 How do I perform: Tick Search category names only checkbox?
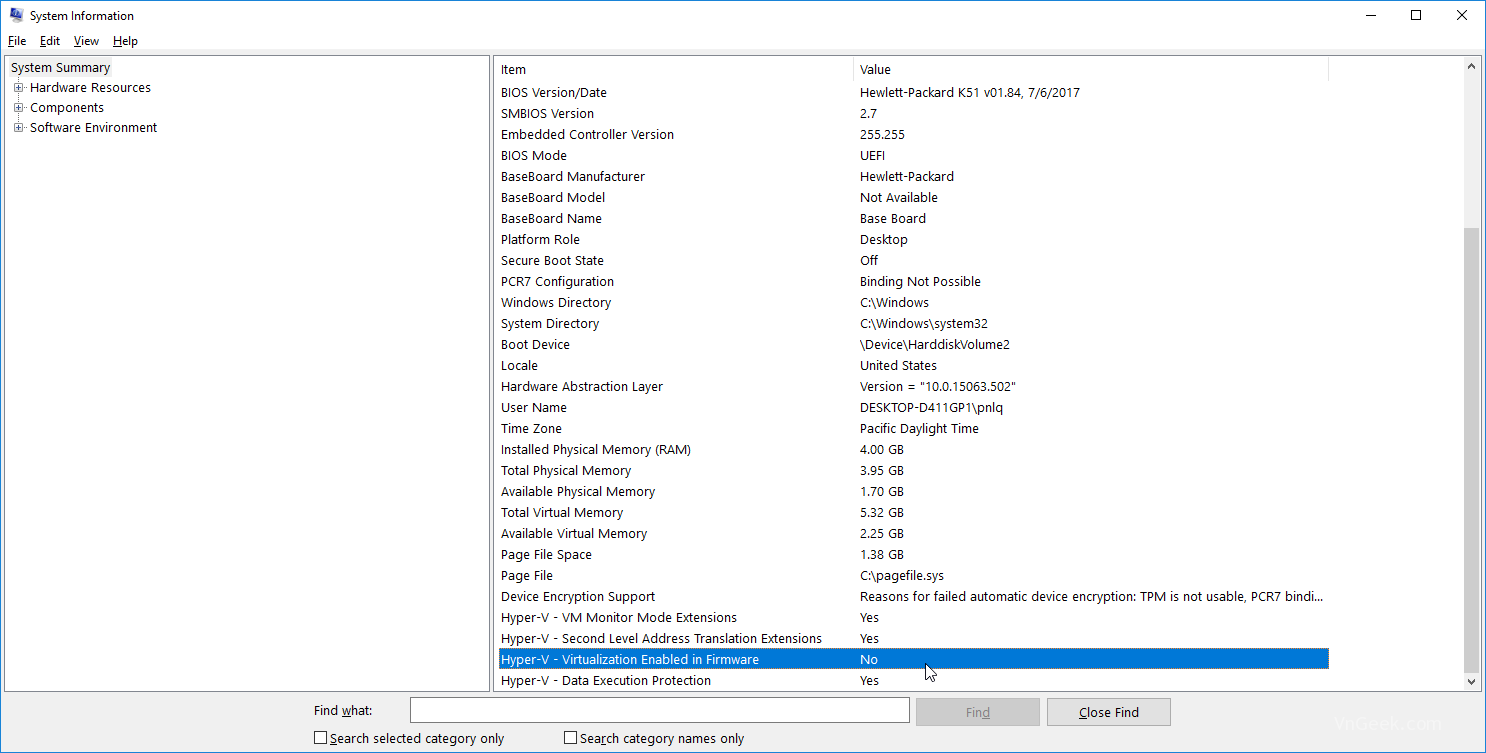click(571, 738)
